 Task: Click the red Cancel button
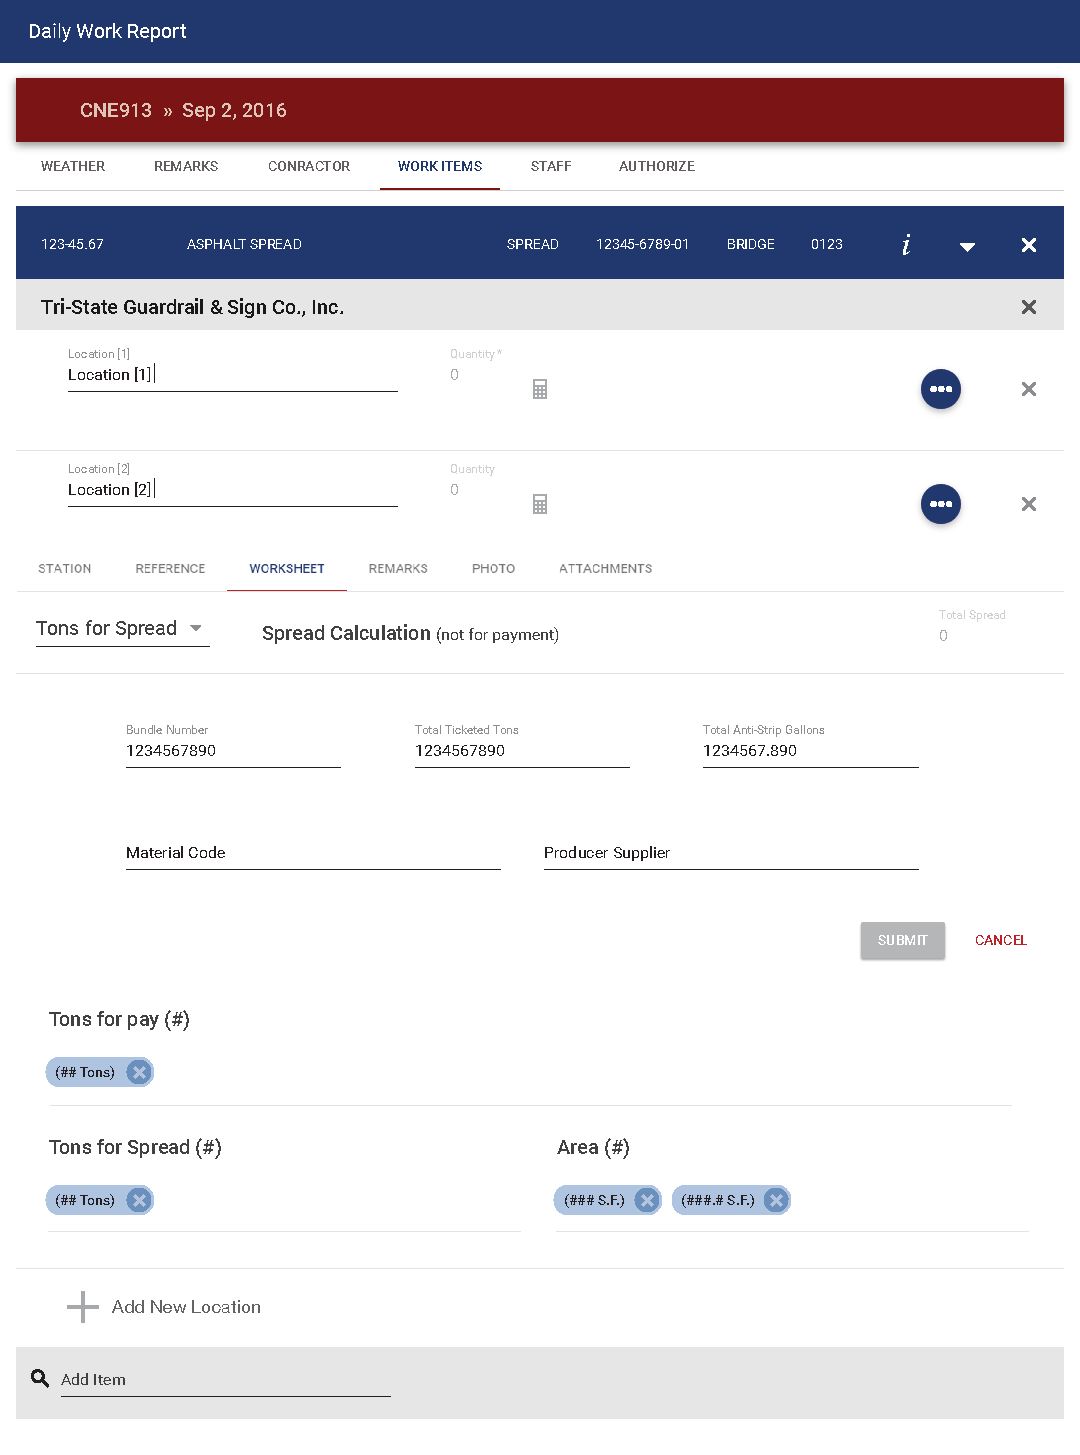[x=1001, y=940]
